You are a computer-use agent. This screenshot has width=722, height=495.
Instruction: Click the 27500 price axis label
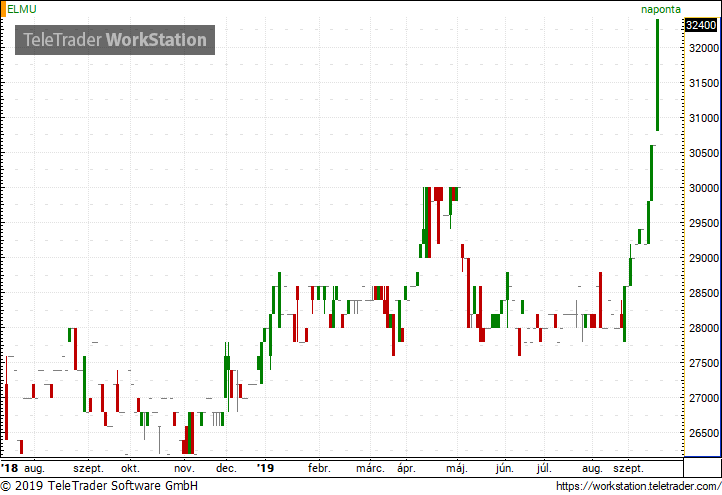[704, 363]
